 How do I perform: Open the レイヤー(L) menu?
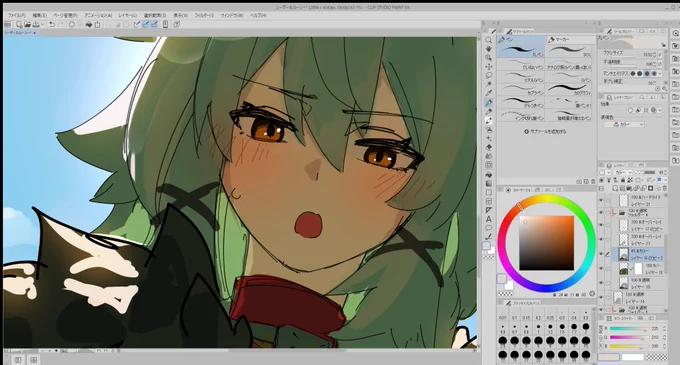pyautogui.click(x=128, y=15)
